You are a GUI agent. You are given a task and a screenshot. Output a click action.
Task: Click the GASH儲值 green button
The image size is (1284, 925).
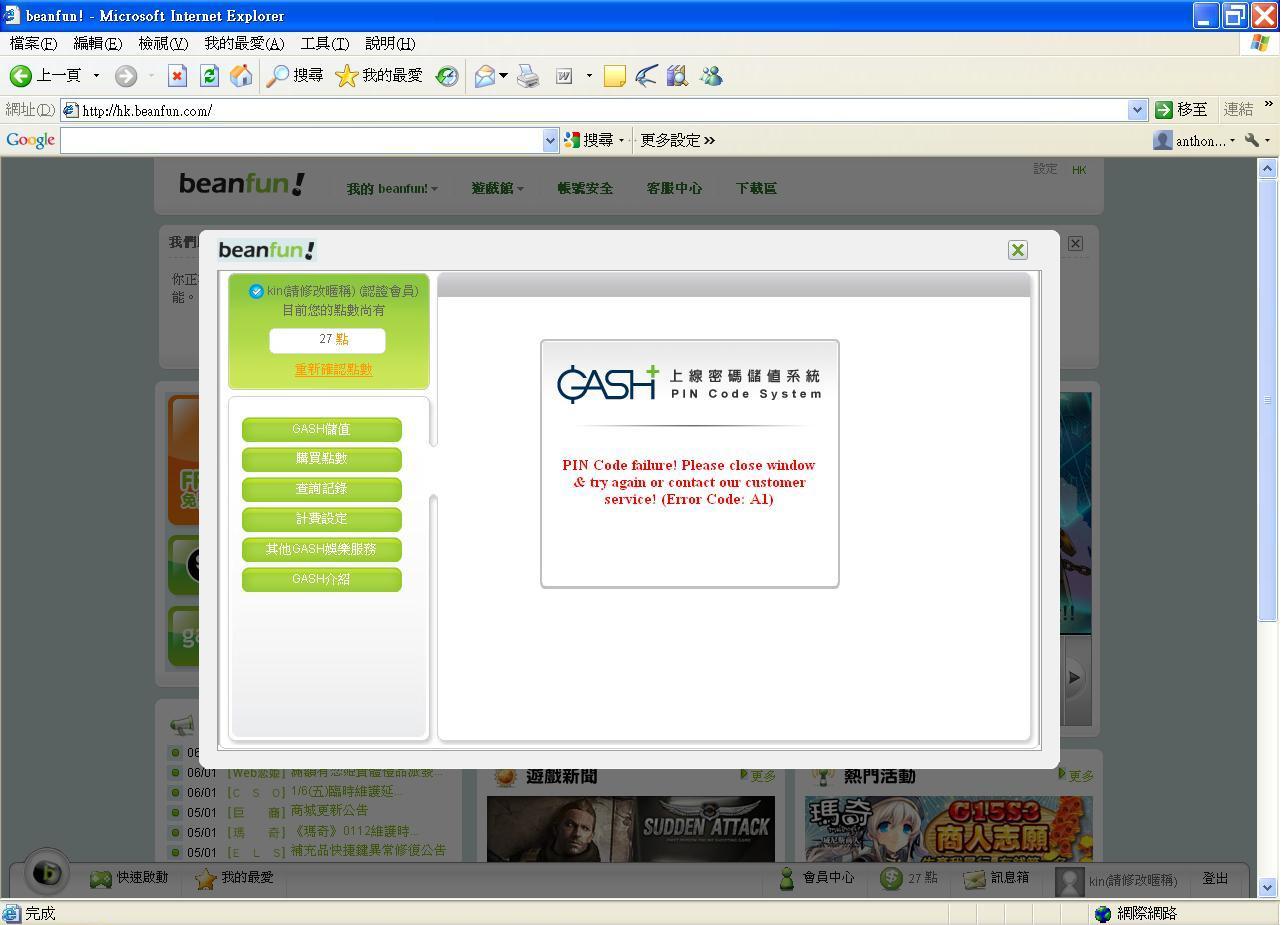pyautogui.click(x=322, y=429)
